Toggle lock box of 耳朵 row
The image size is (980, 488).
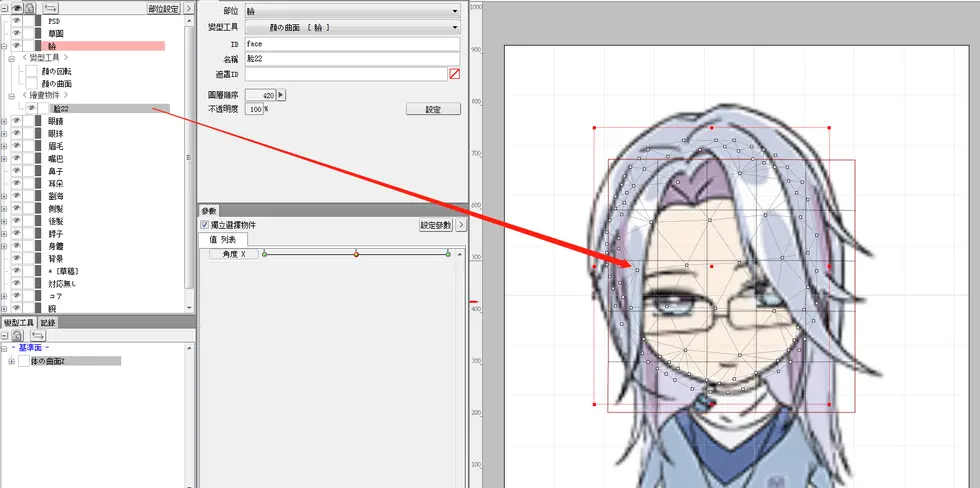(x=29, y=183)
